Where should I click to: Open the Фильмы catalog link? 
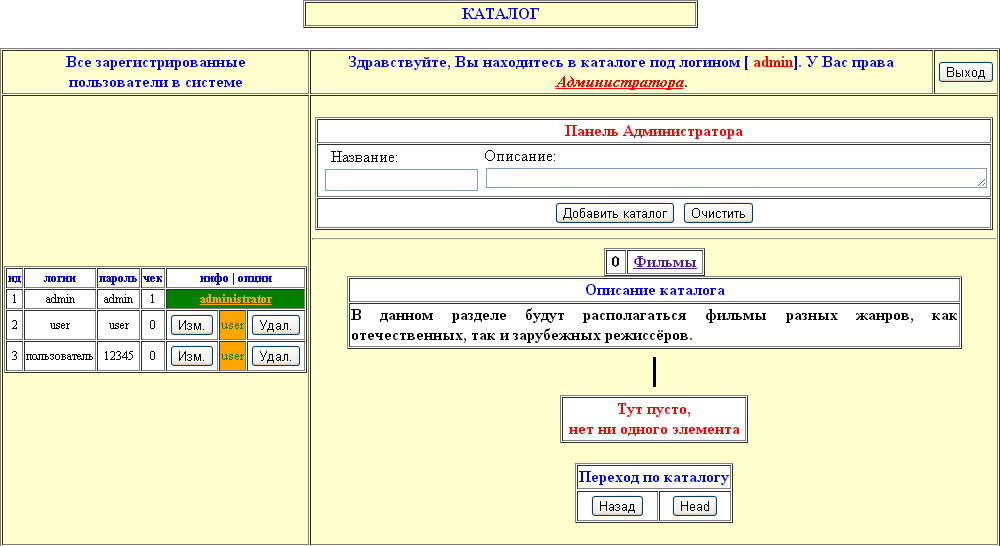(x=664, y=262)
